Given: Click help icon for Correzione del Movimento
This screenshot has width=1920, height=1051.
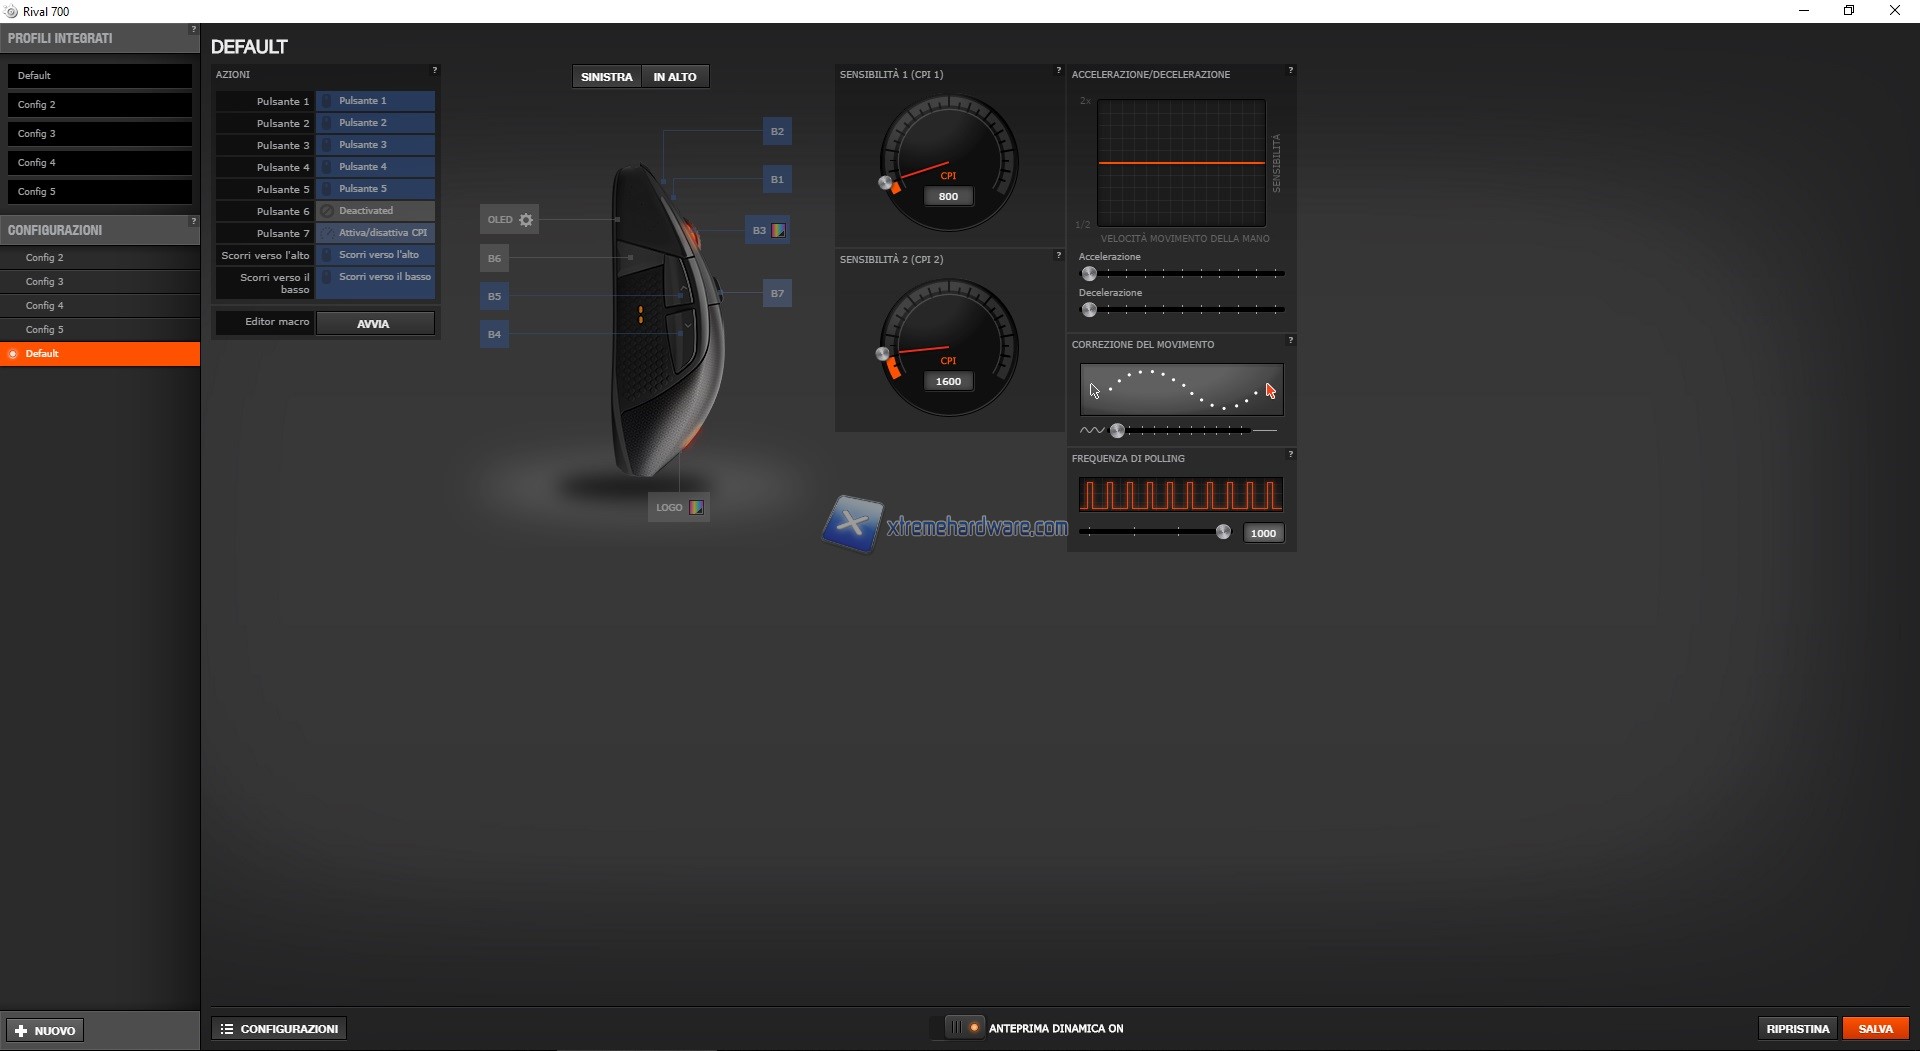Looking at the screenshot, I should [1290, 341].
